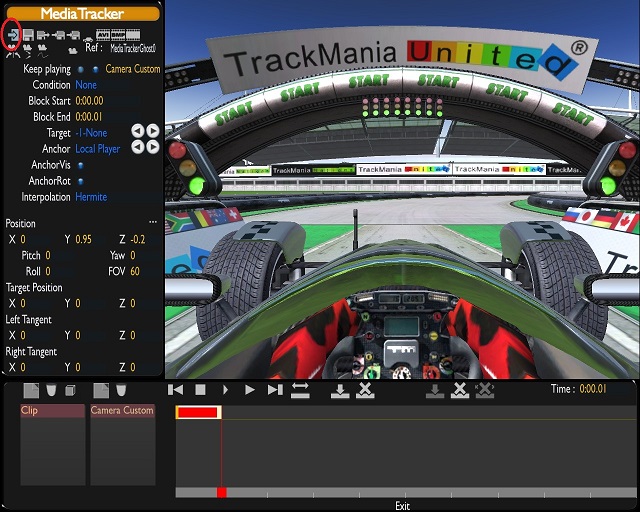The width and height of the screenshot is (640, 512).
Task: Click the Left Tangent Y value
Action: [78, 336]
